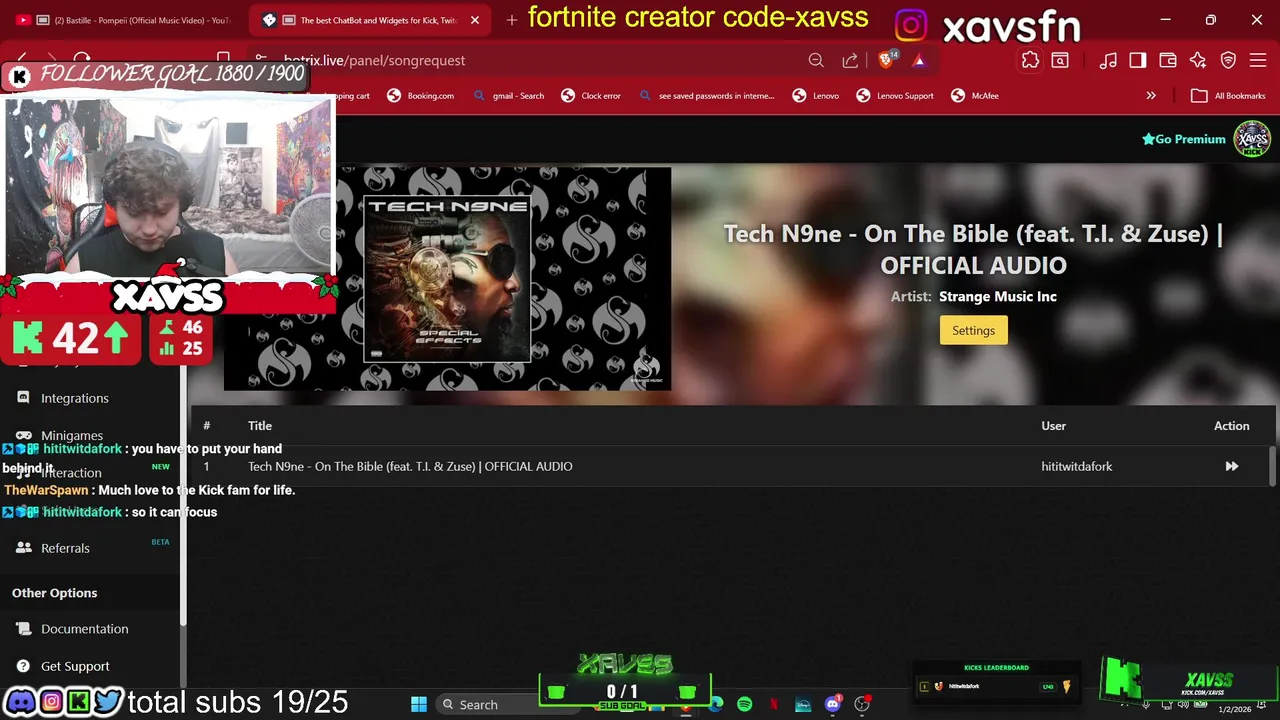Open the Booking.com bookmark

pos(420,96)
